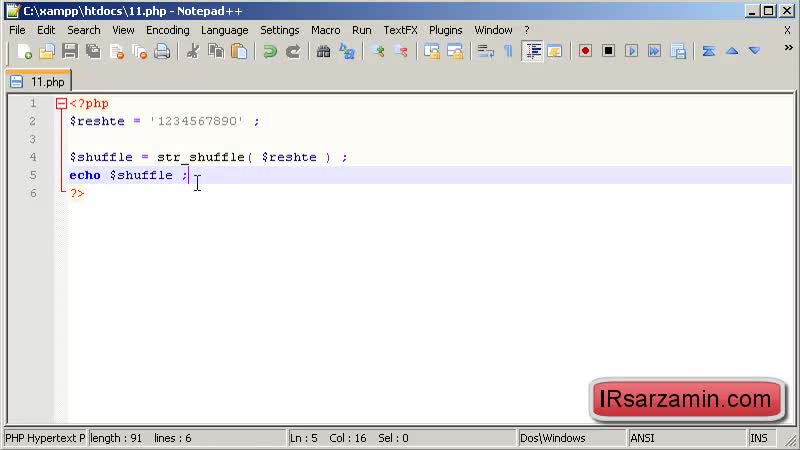The height and width of the screenshot is (450, 800).
Task: Click the echo keyword on line 5
Action: point(85,175)
